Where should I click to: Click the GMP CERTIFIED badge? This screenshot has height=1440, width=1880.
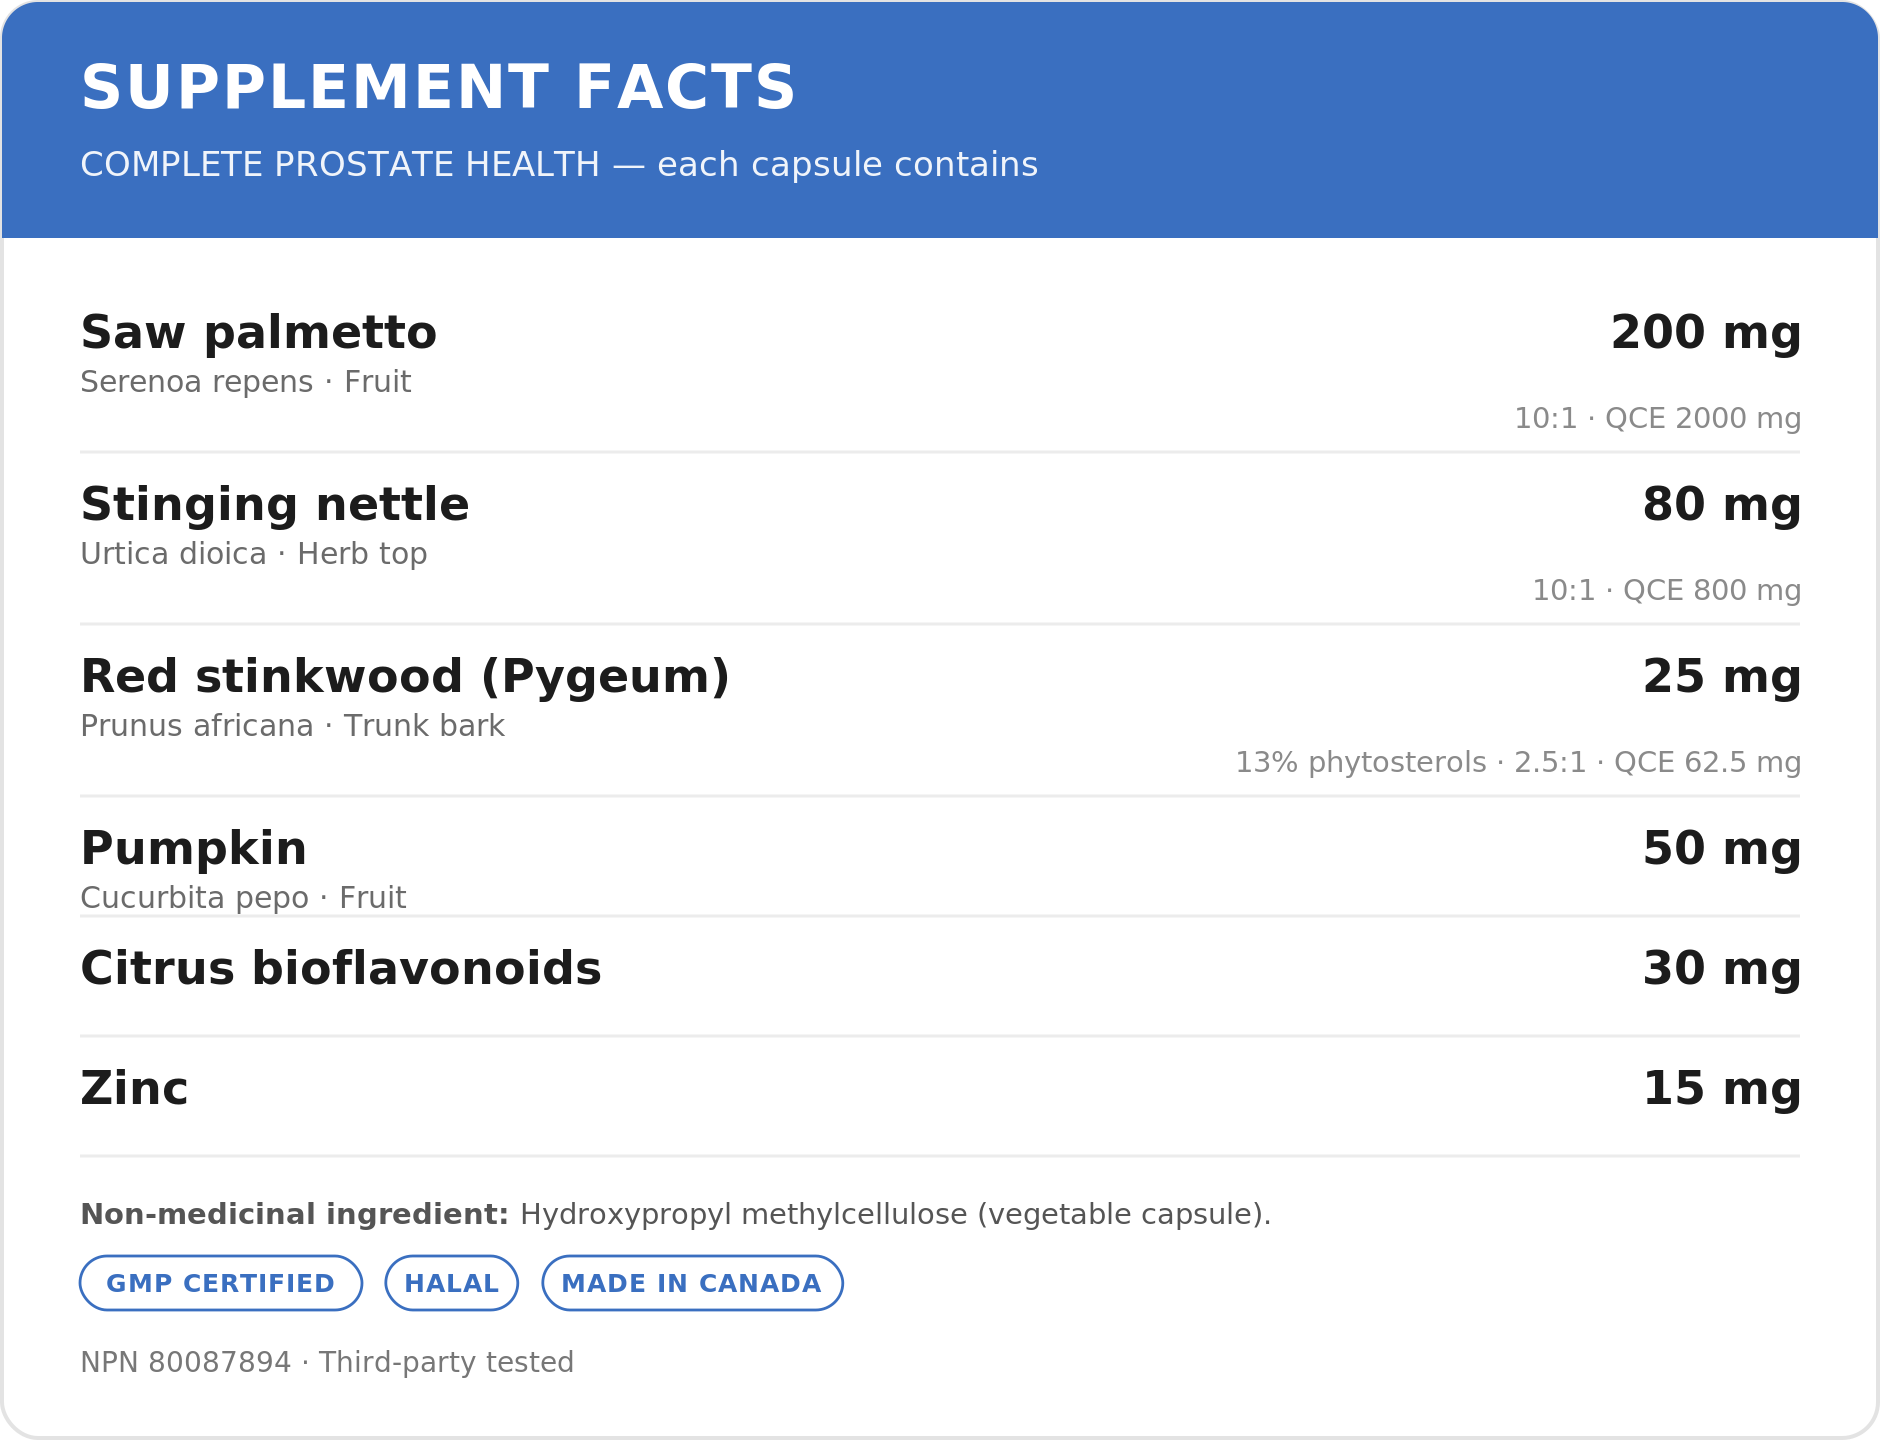[221, 1283]
